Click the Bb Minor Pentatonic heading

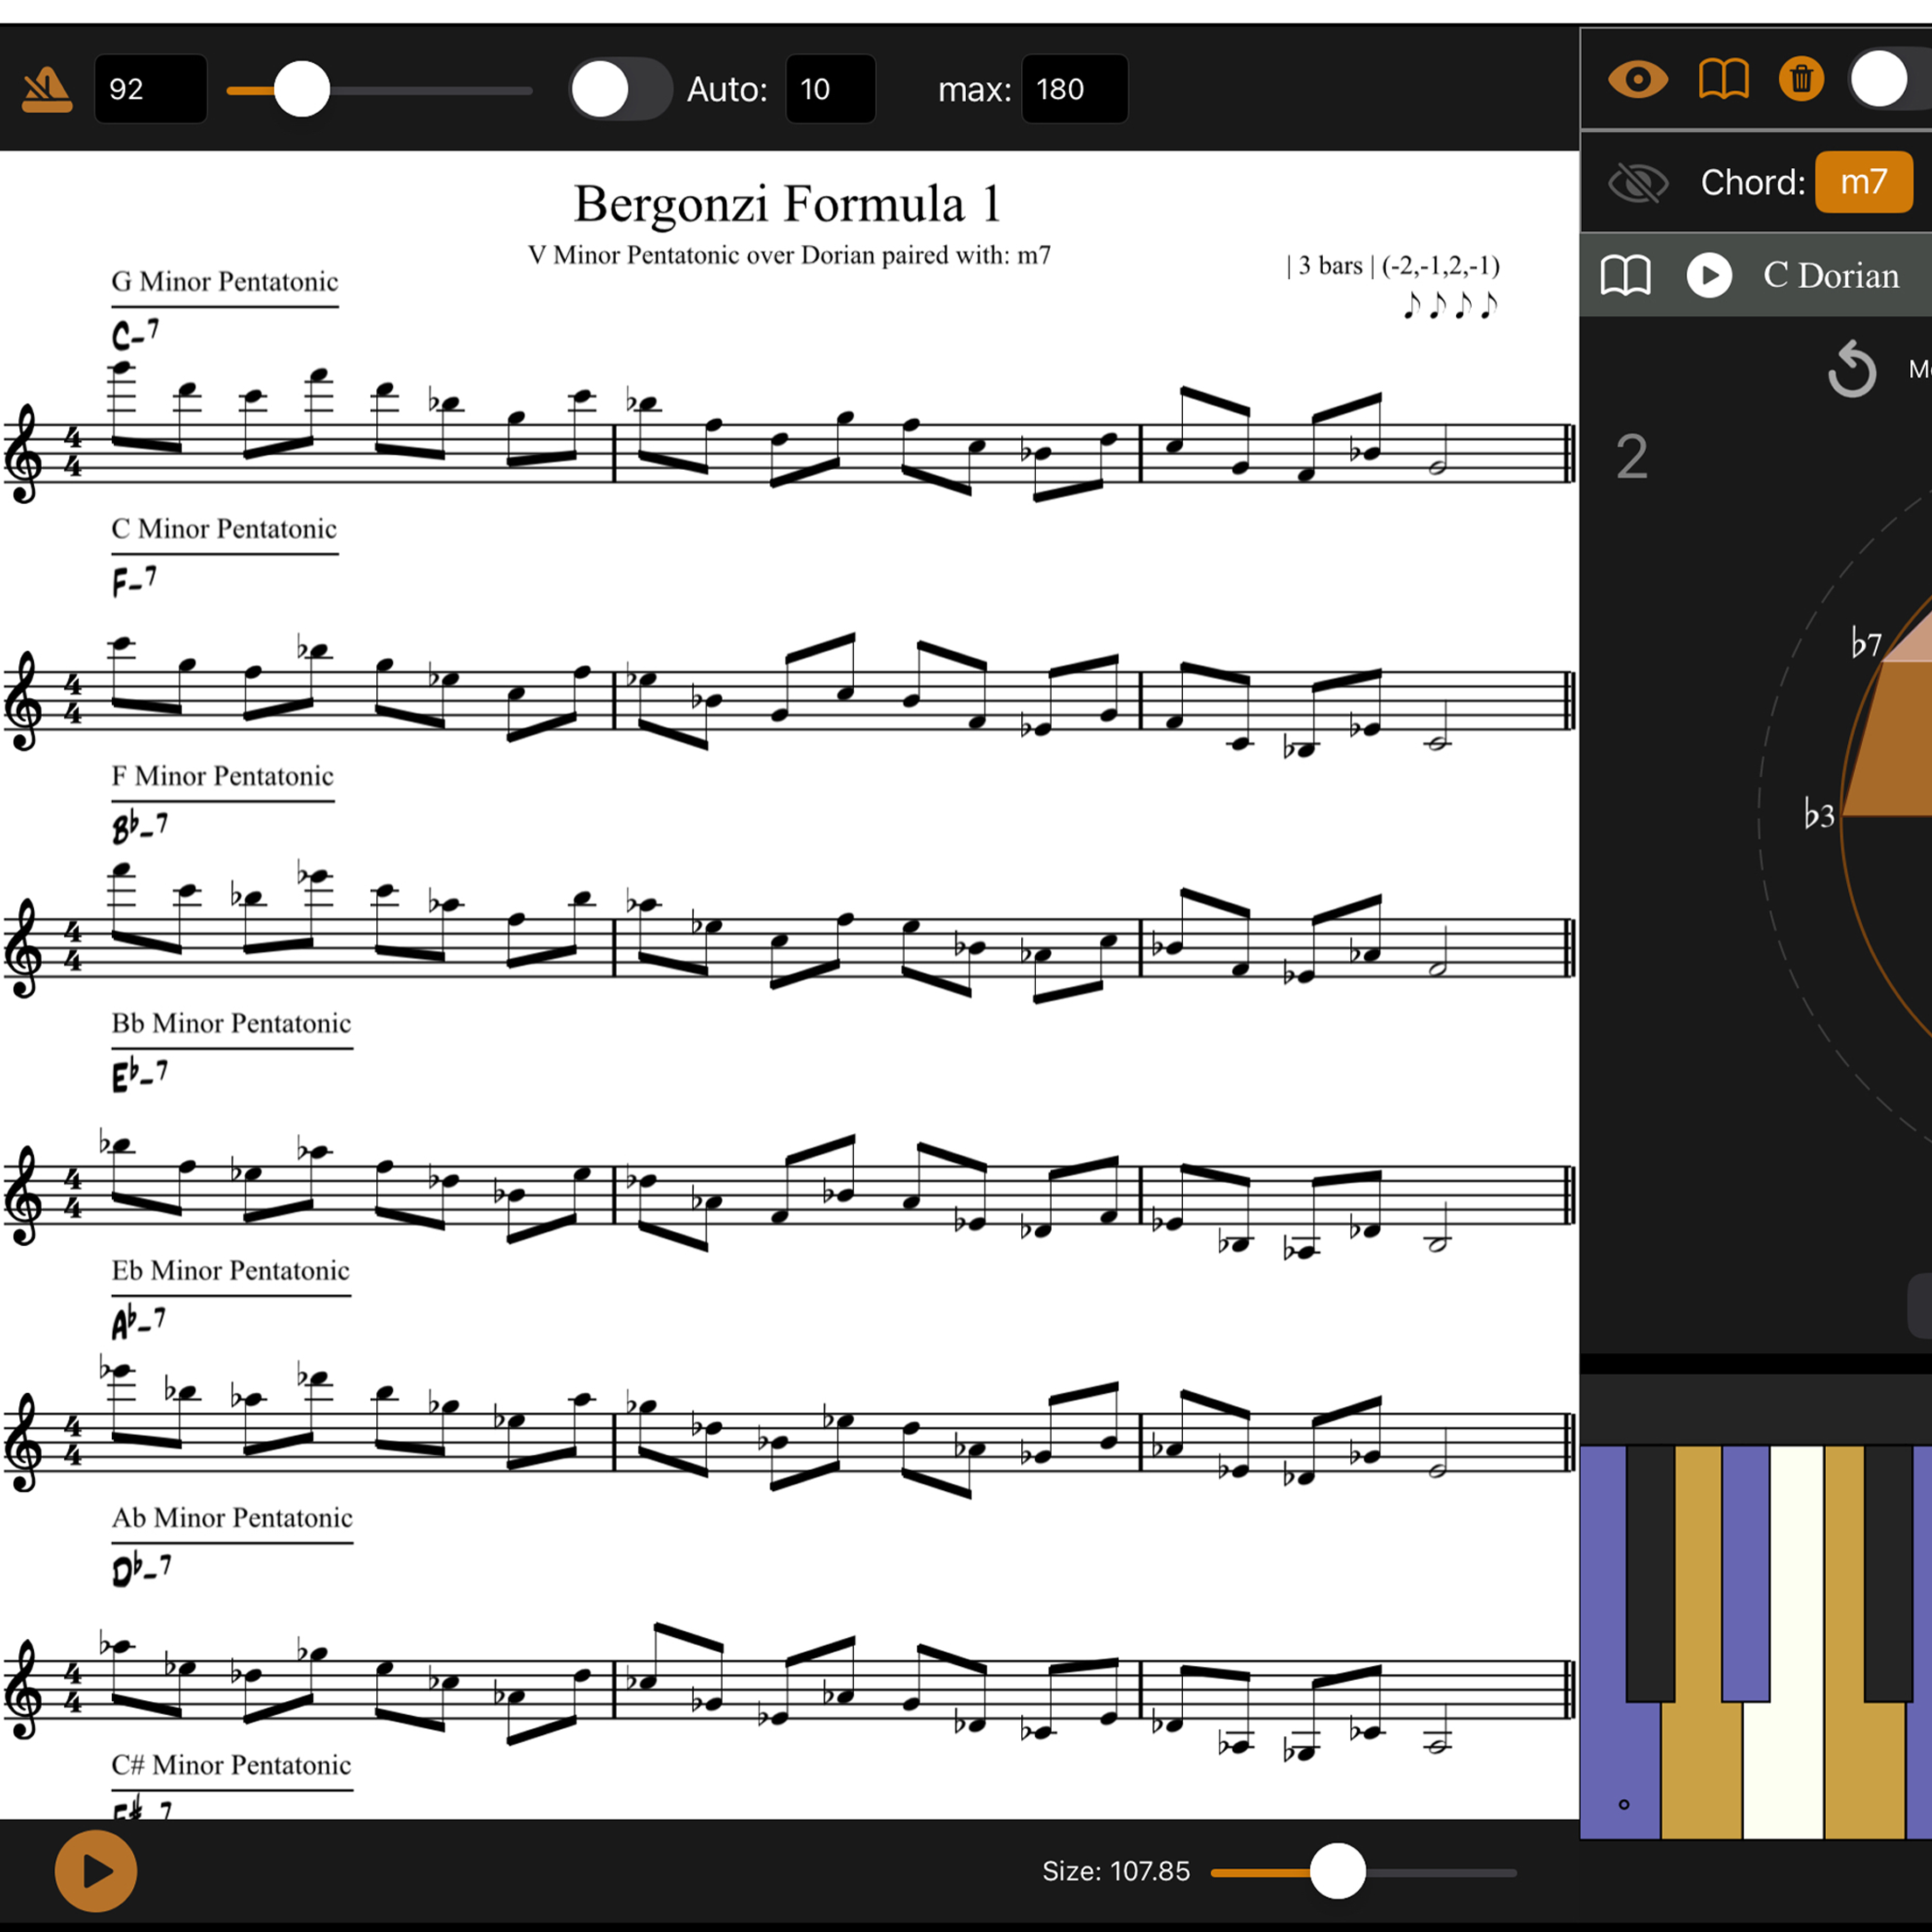(232, 1023)
